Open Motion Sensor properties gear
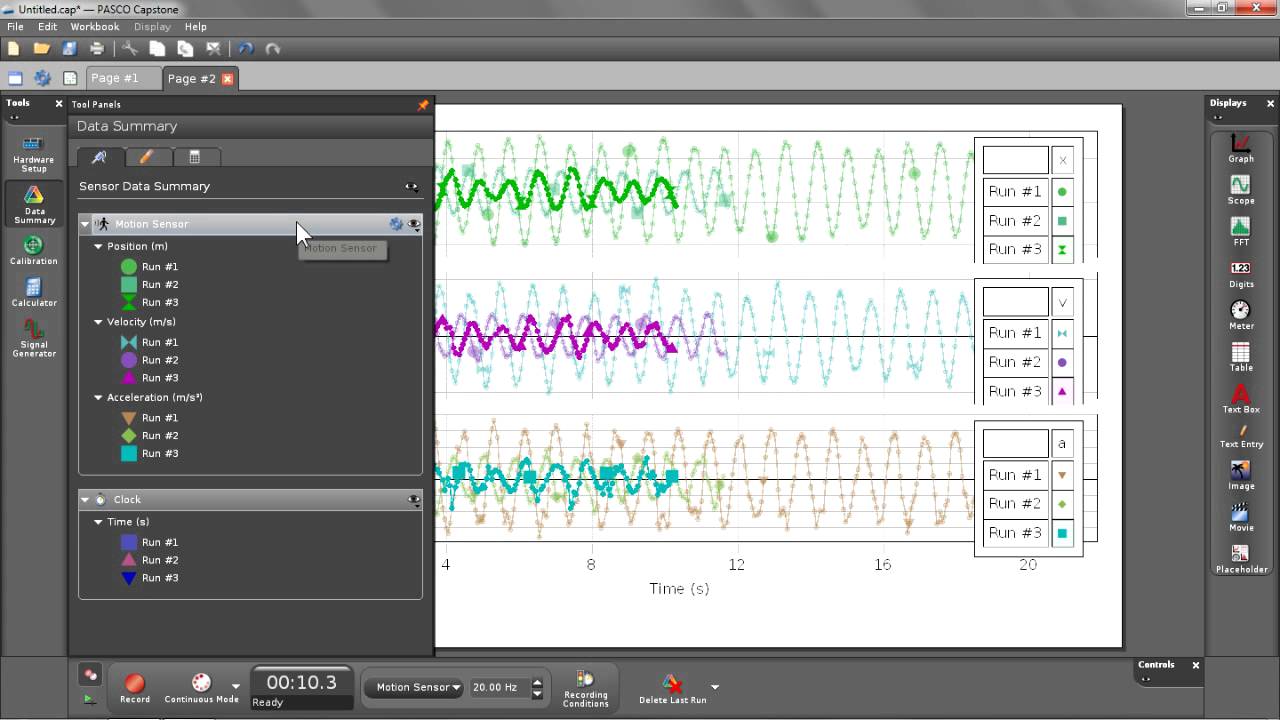The width and height of the screenshot is (1280, 720). [396, 224]
